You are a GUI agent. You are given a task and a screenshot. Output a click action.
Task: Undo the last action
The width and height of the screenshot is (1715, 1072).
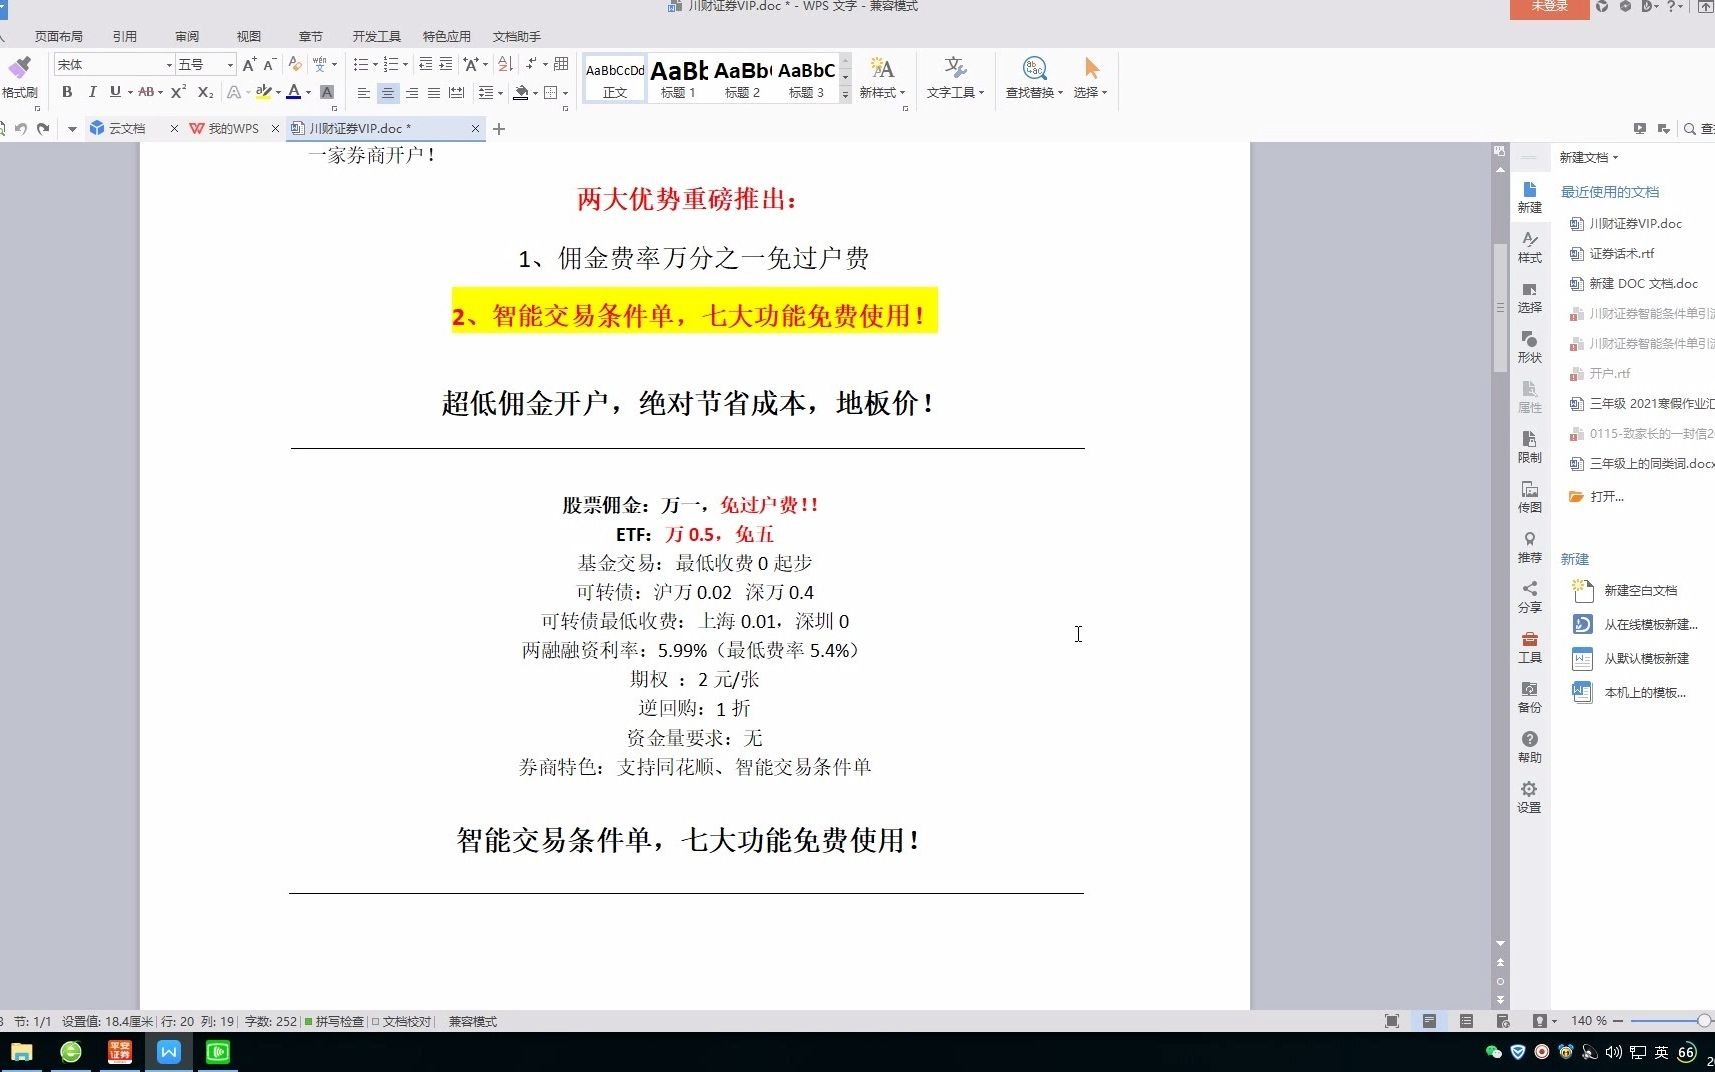click(21, 128)
